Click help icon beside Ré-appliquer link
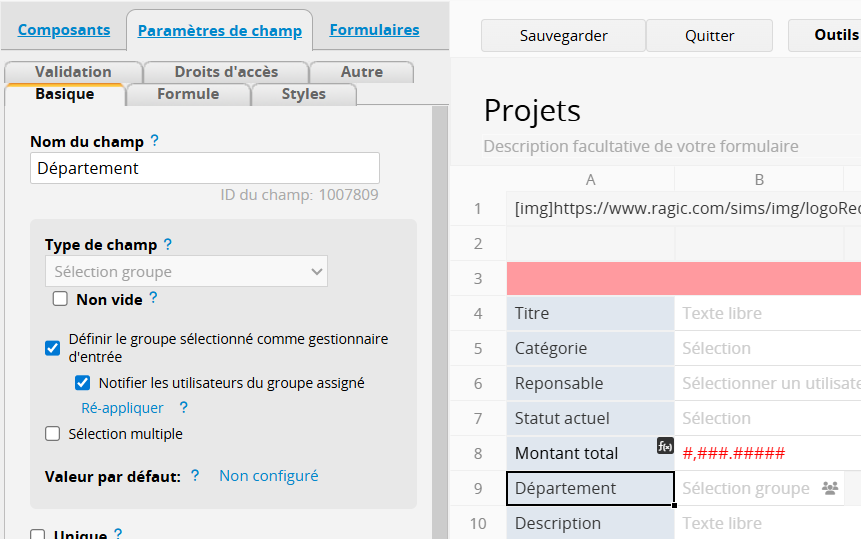Viewport: 861px width, 539px height. [x=183, y=407]
